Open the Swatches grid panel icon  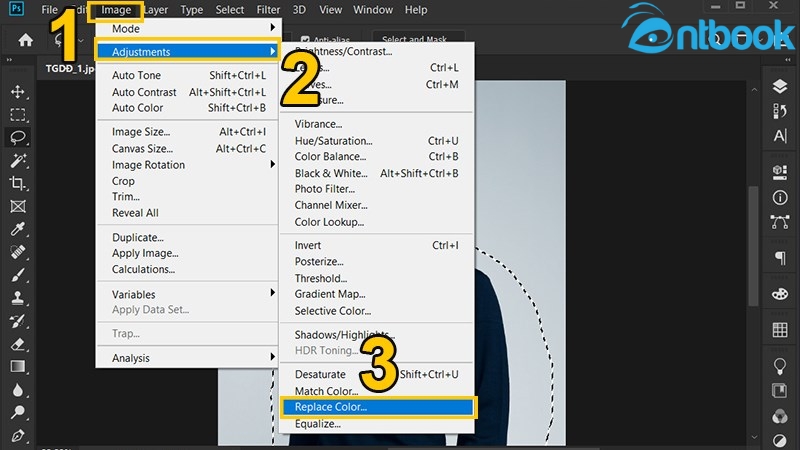(x=780, y=330)
